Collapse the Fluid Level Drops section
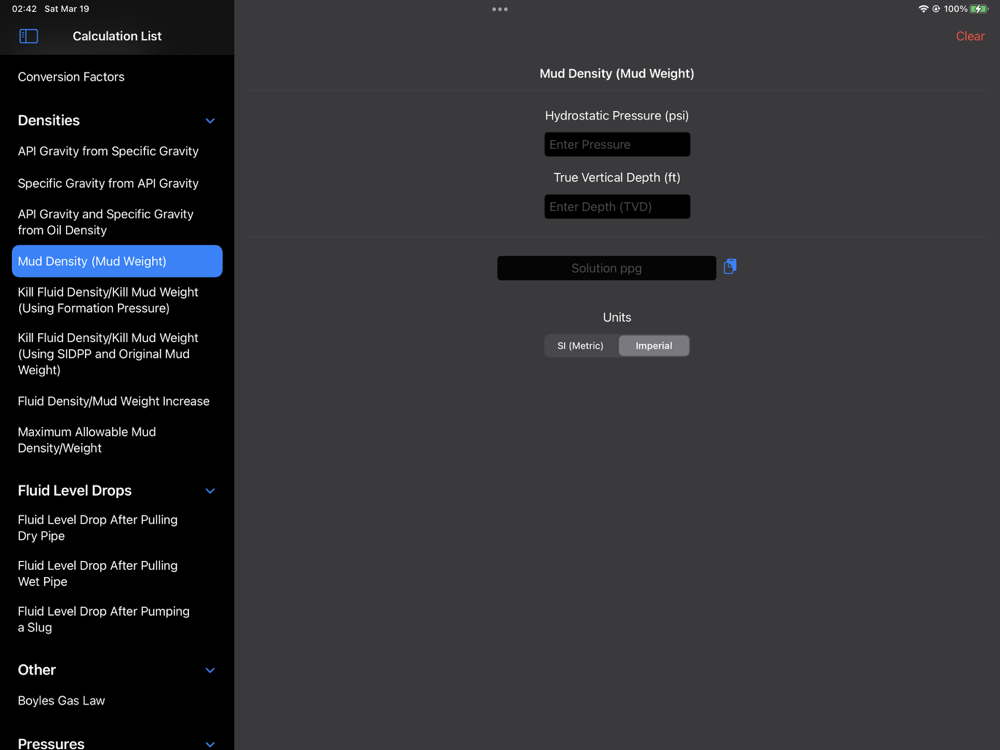 [210, 491]
